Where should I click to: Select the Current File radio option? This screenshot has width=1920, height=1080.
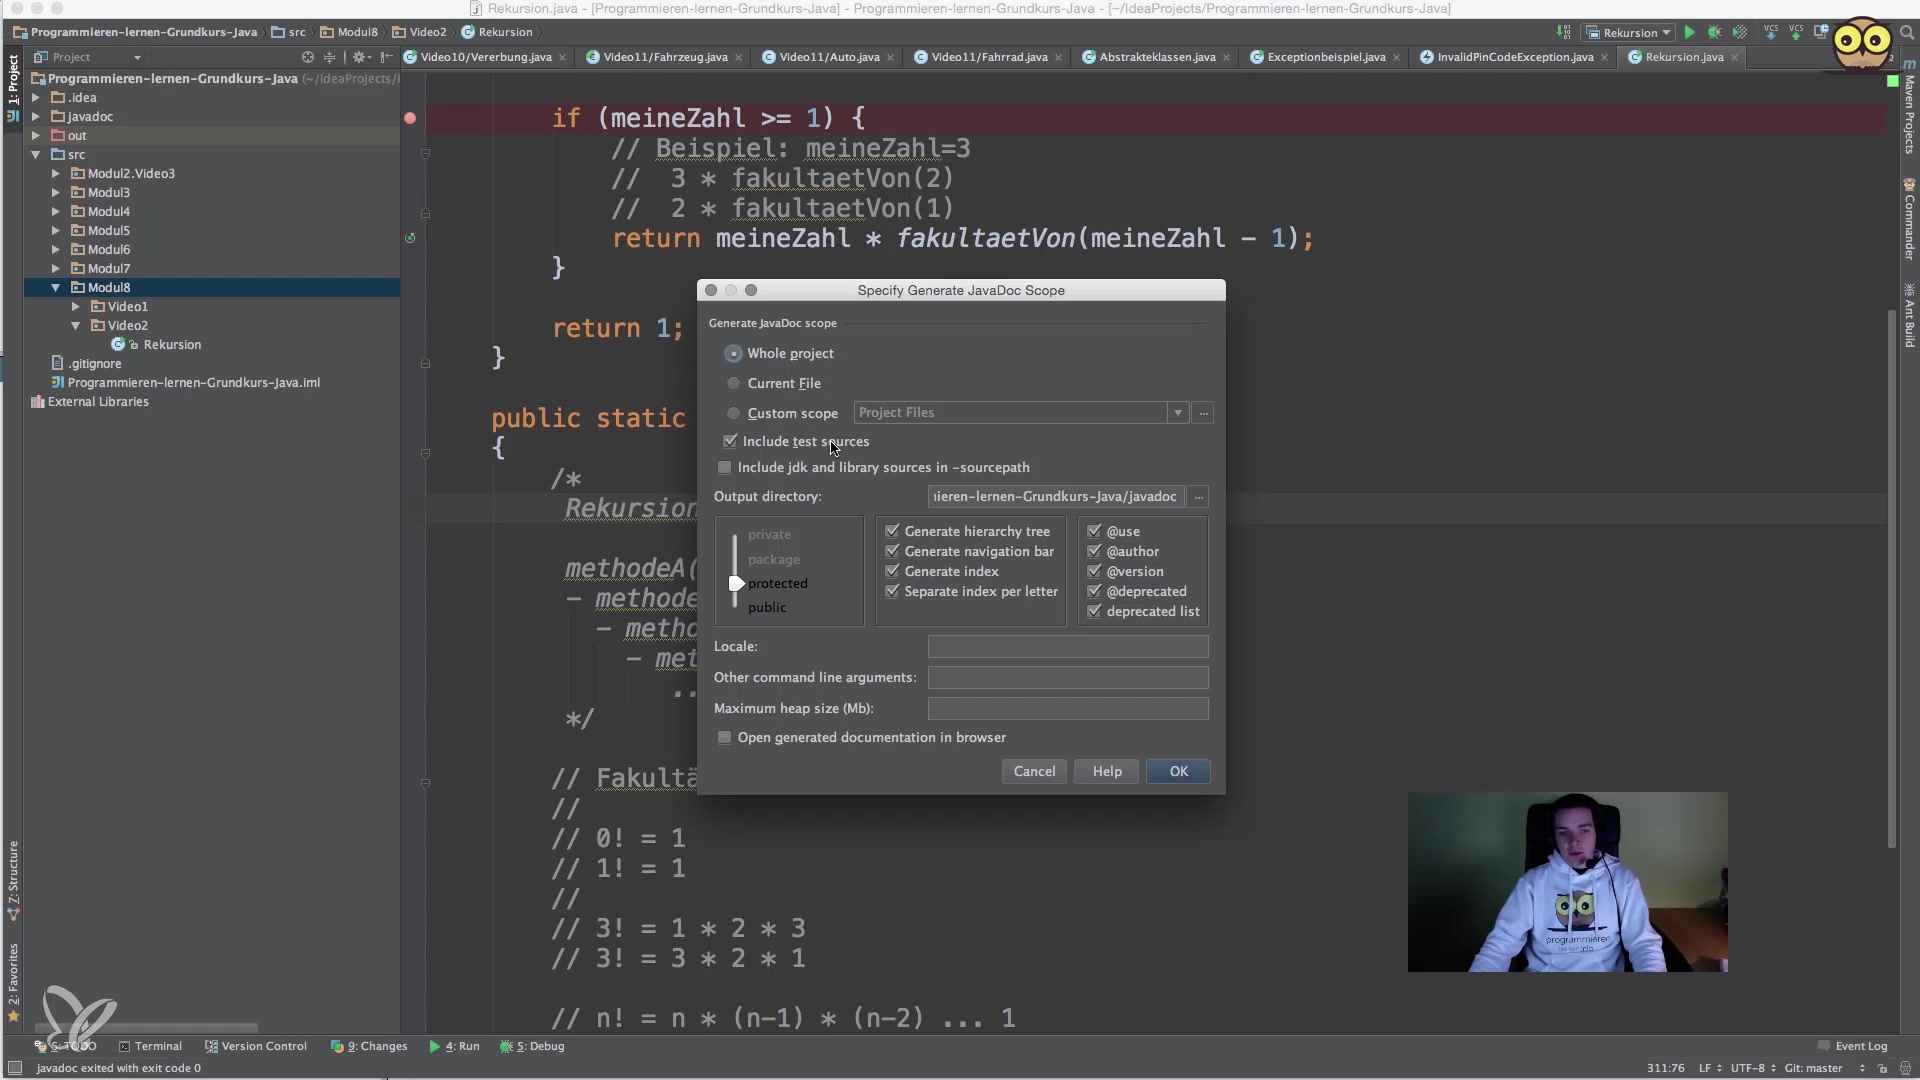[x=734, y=383]
